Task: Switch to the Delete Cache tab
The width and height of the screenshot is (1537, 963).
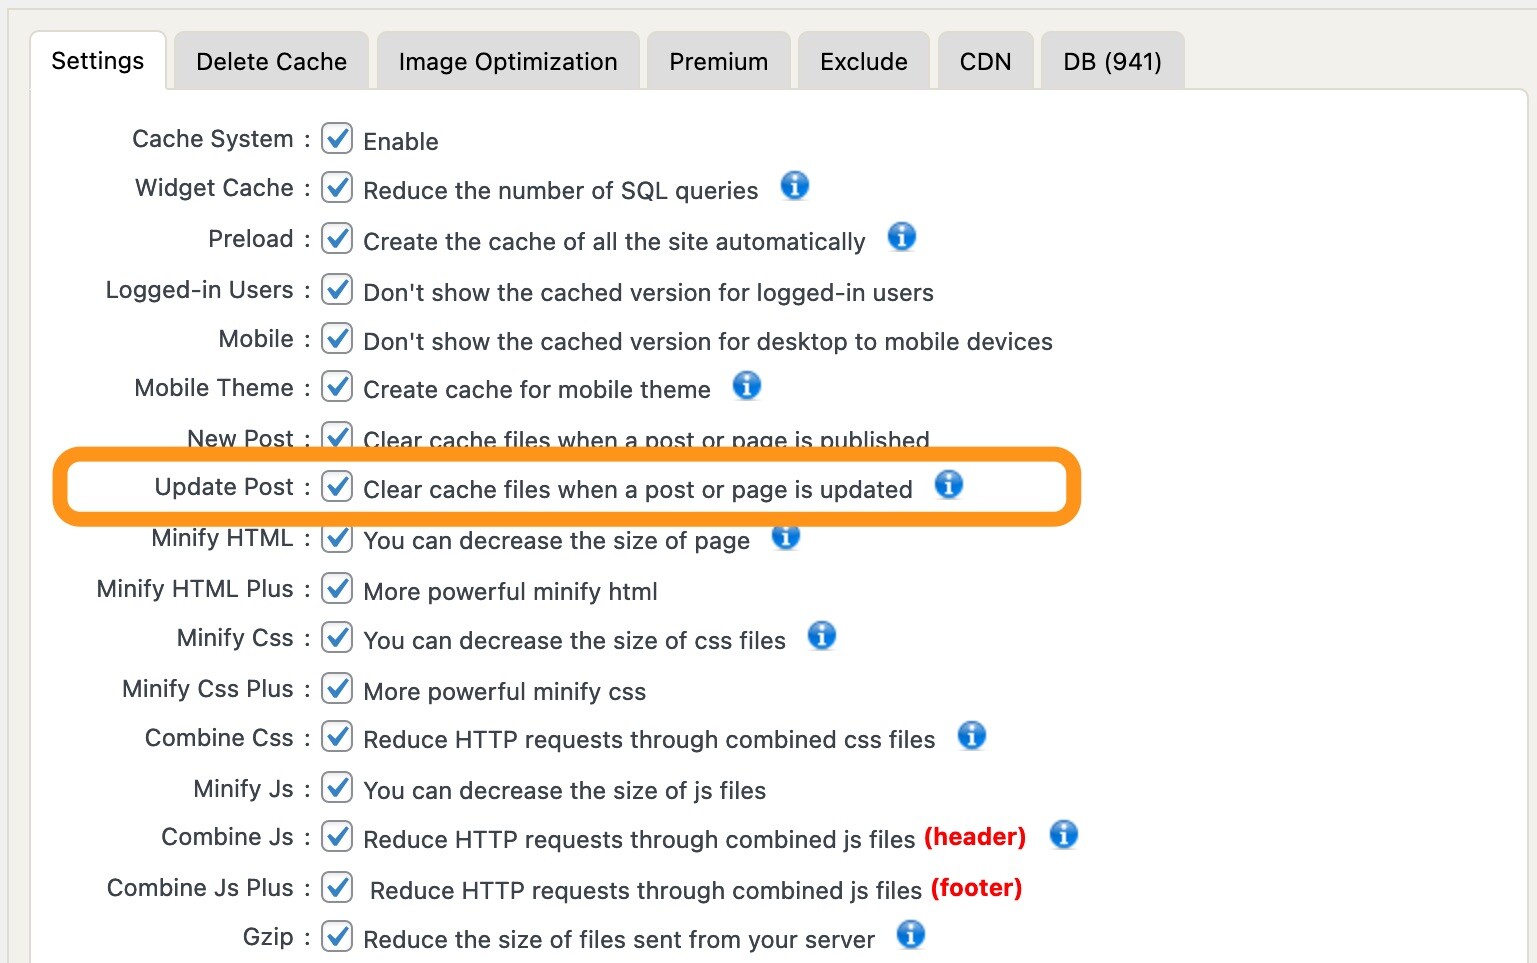Action: pos(271,62)
